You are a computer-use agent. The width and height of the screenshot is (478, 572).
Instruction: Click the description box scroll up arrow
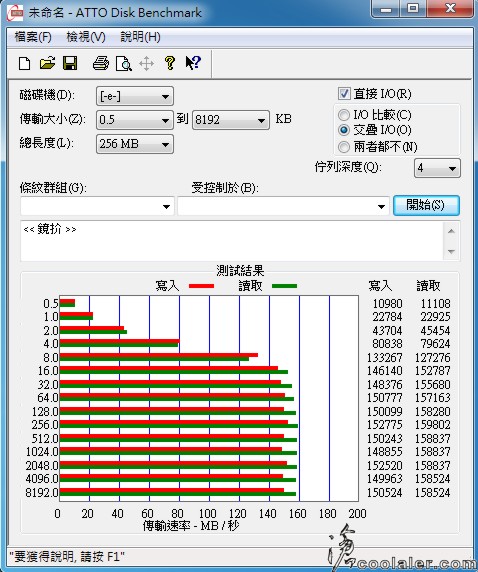[451, 231]
